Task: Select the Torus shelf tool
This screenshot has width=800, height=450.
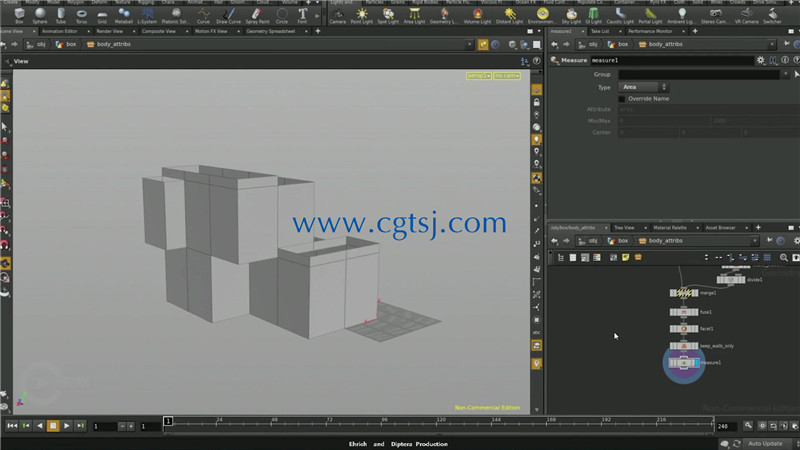Action: (x=82, y=16)
